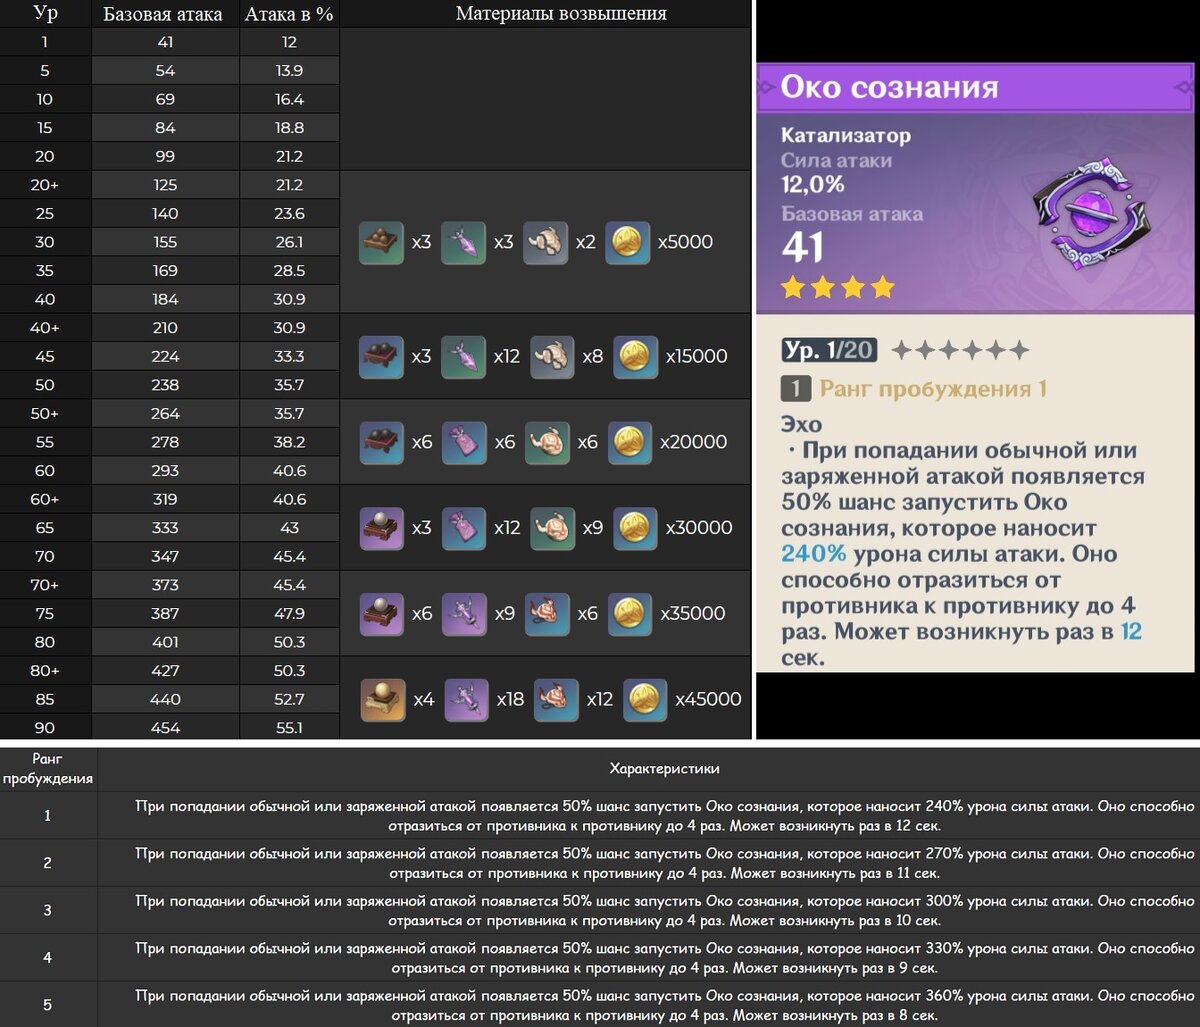
Task: Select mask material icon marked x9 in x30000 row
Action: tap(551, 528)
